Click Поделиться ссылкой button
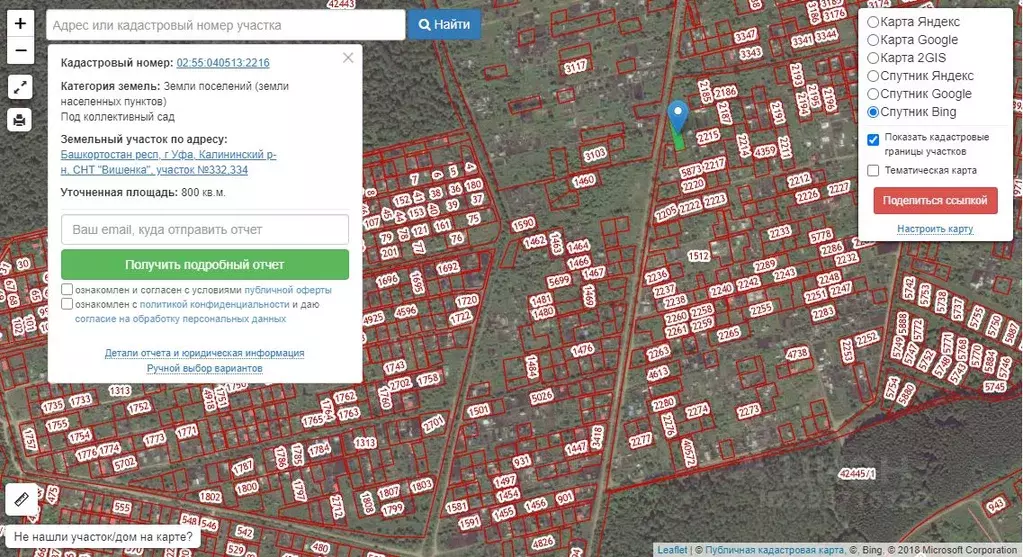Viewport: 1023px width, 557px height. 935,200
